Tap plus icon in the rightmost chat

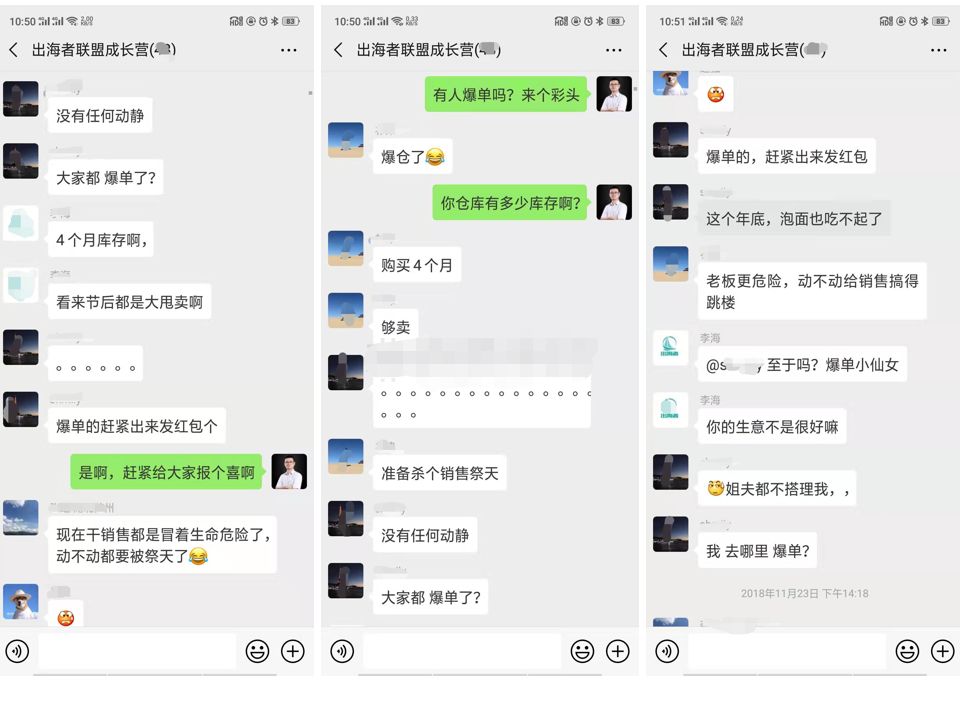point(943,651)
